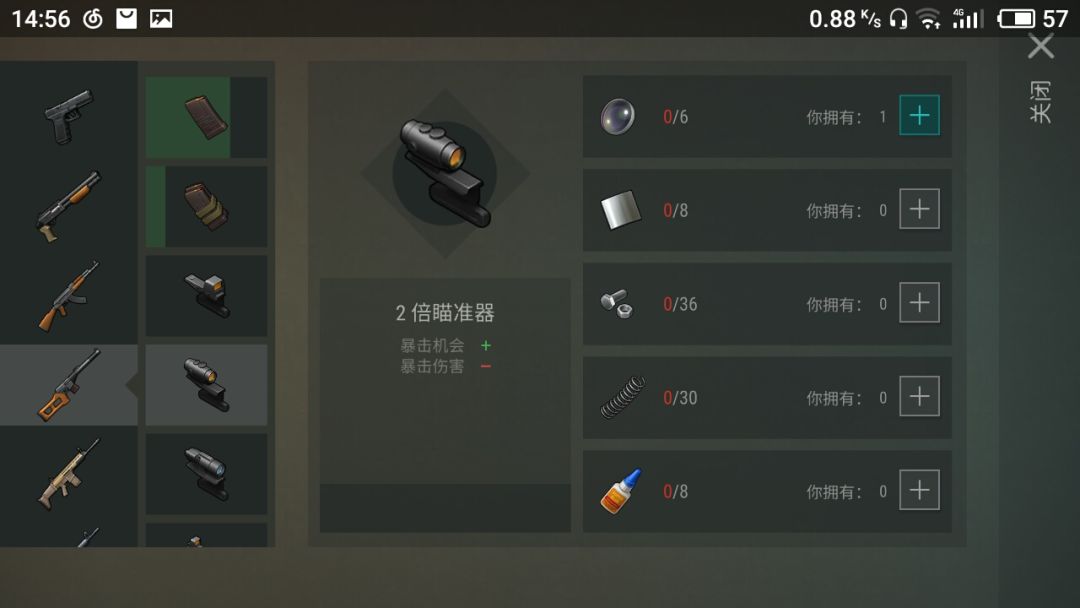The width and height of the screenshot is (1080, 608).
Task: Open the single magazine attachment slot
Action: point(206,117)
